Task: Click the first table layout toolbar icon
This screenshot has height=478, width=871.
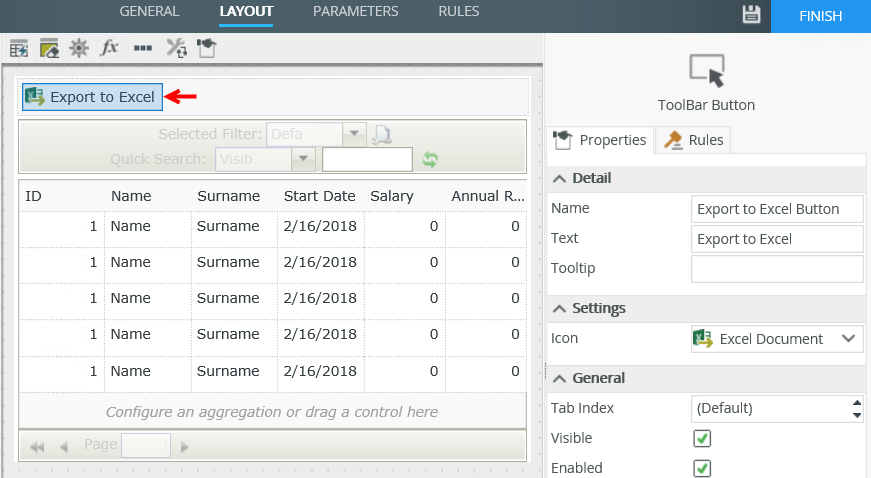Action: 18,48
